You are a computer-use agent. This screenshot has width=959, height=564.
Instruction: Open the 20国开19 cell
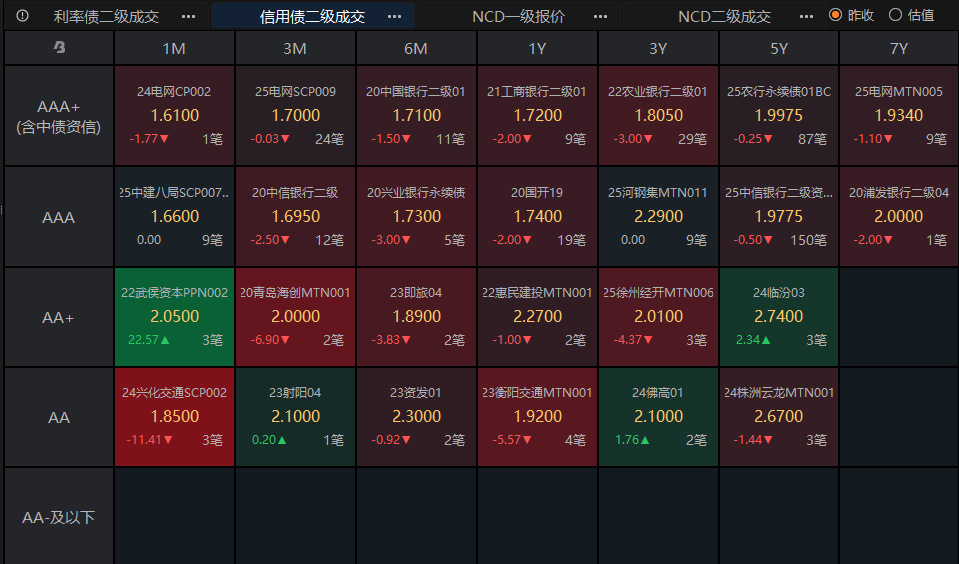538,217
